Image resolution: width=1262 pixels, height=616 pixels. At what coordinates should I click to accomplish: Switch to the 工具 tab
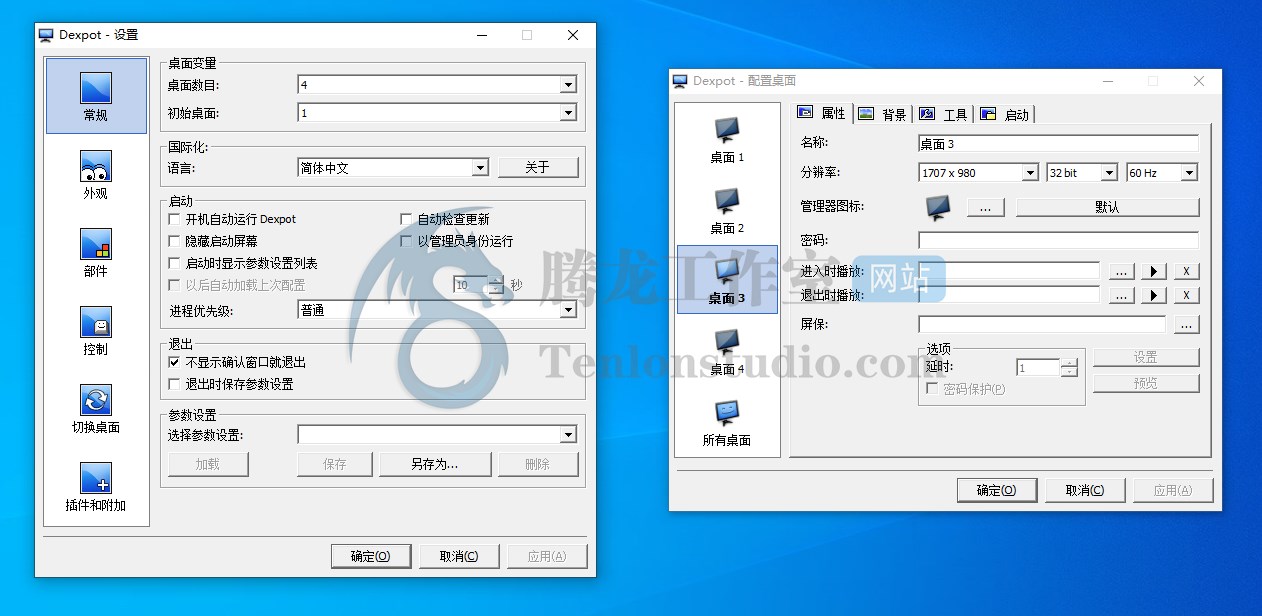click(944, 114)
